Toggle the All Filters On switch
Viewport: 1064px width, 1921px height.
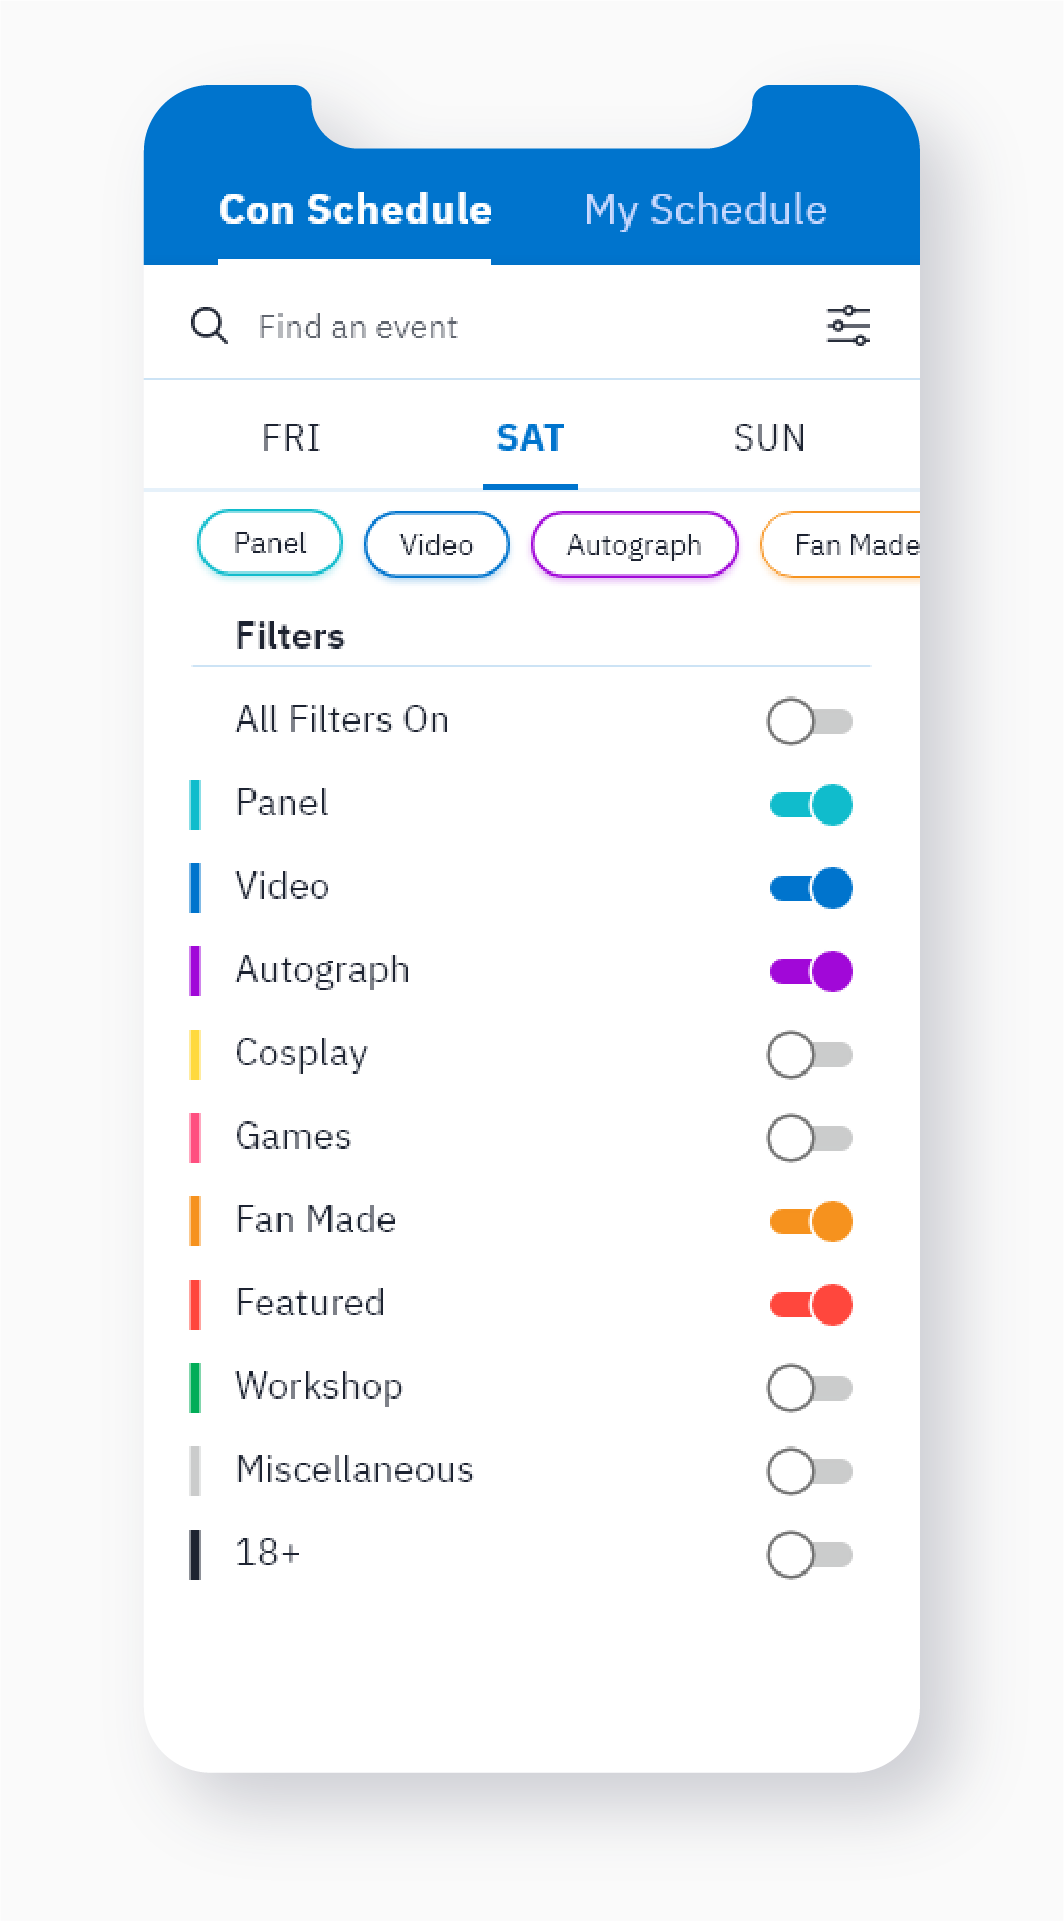tap(810, 721)
